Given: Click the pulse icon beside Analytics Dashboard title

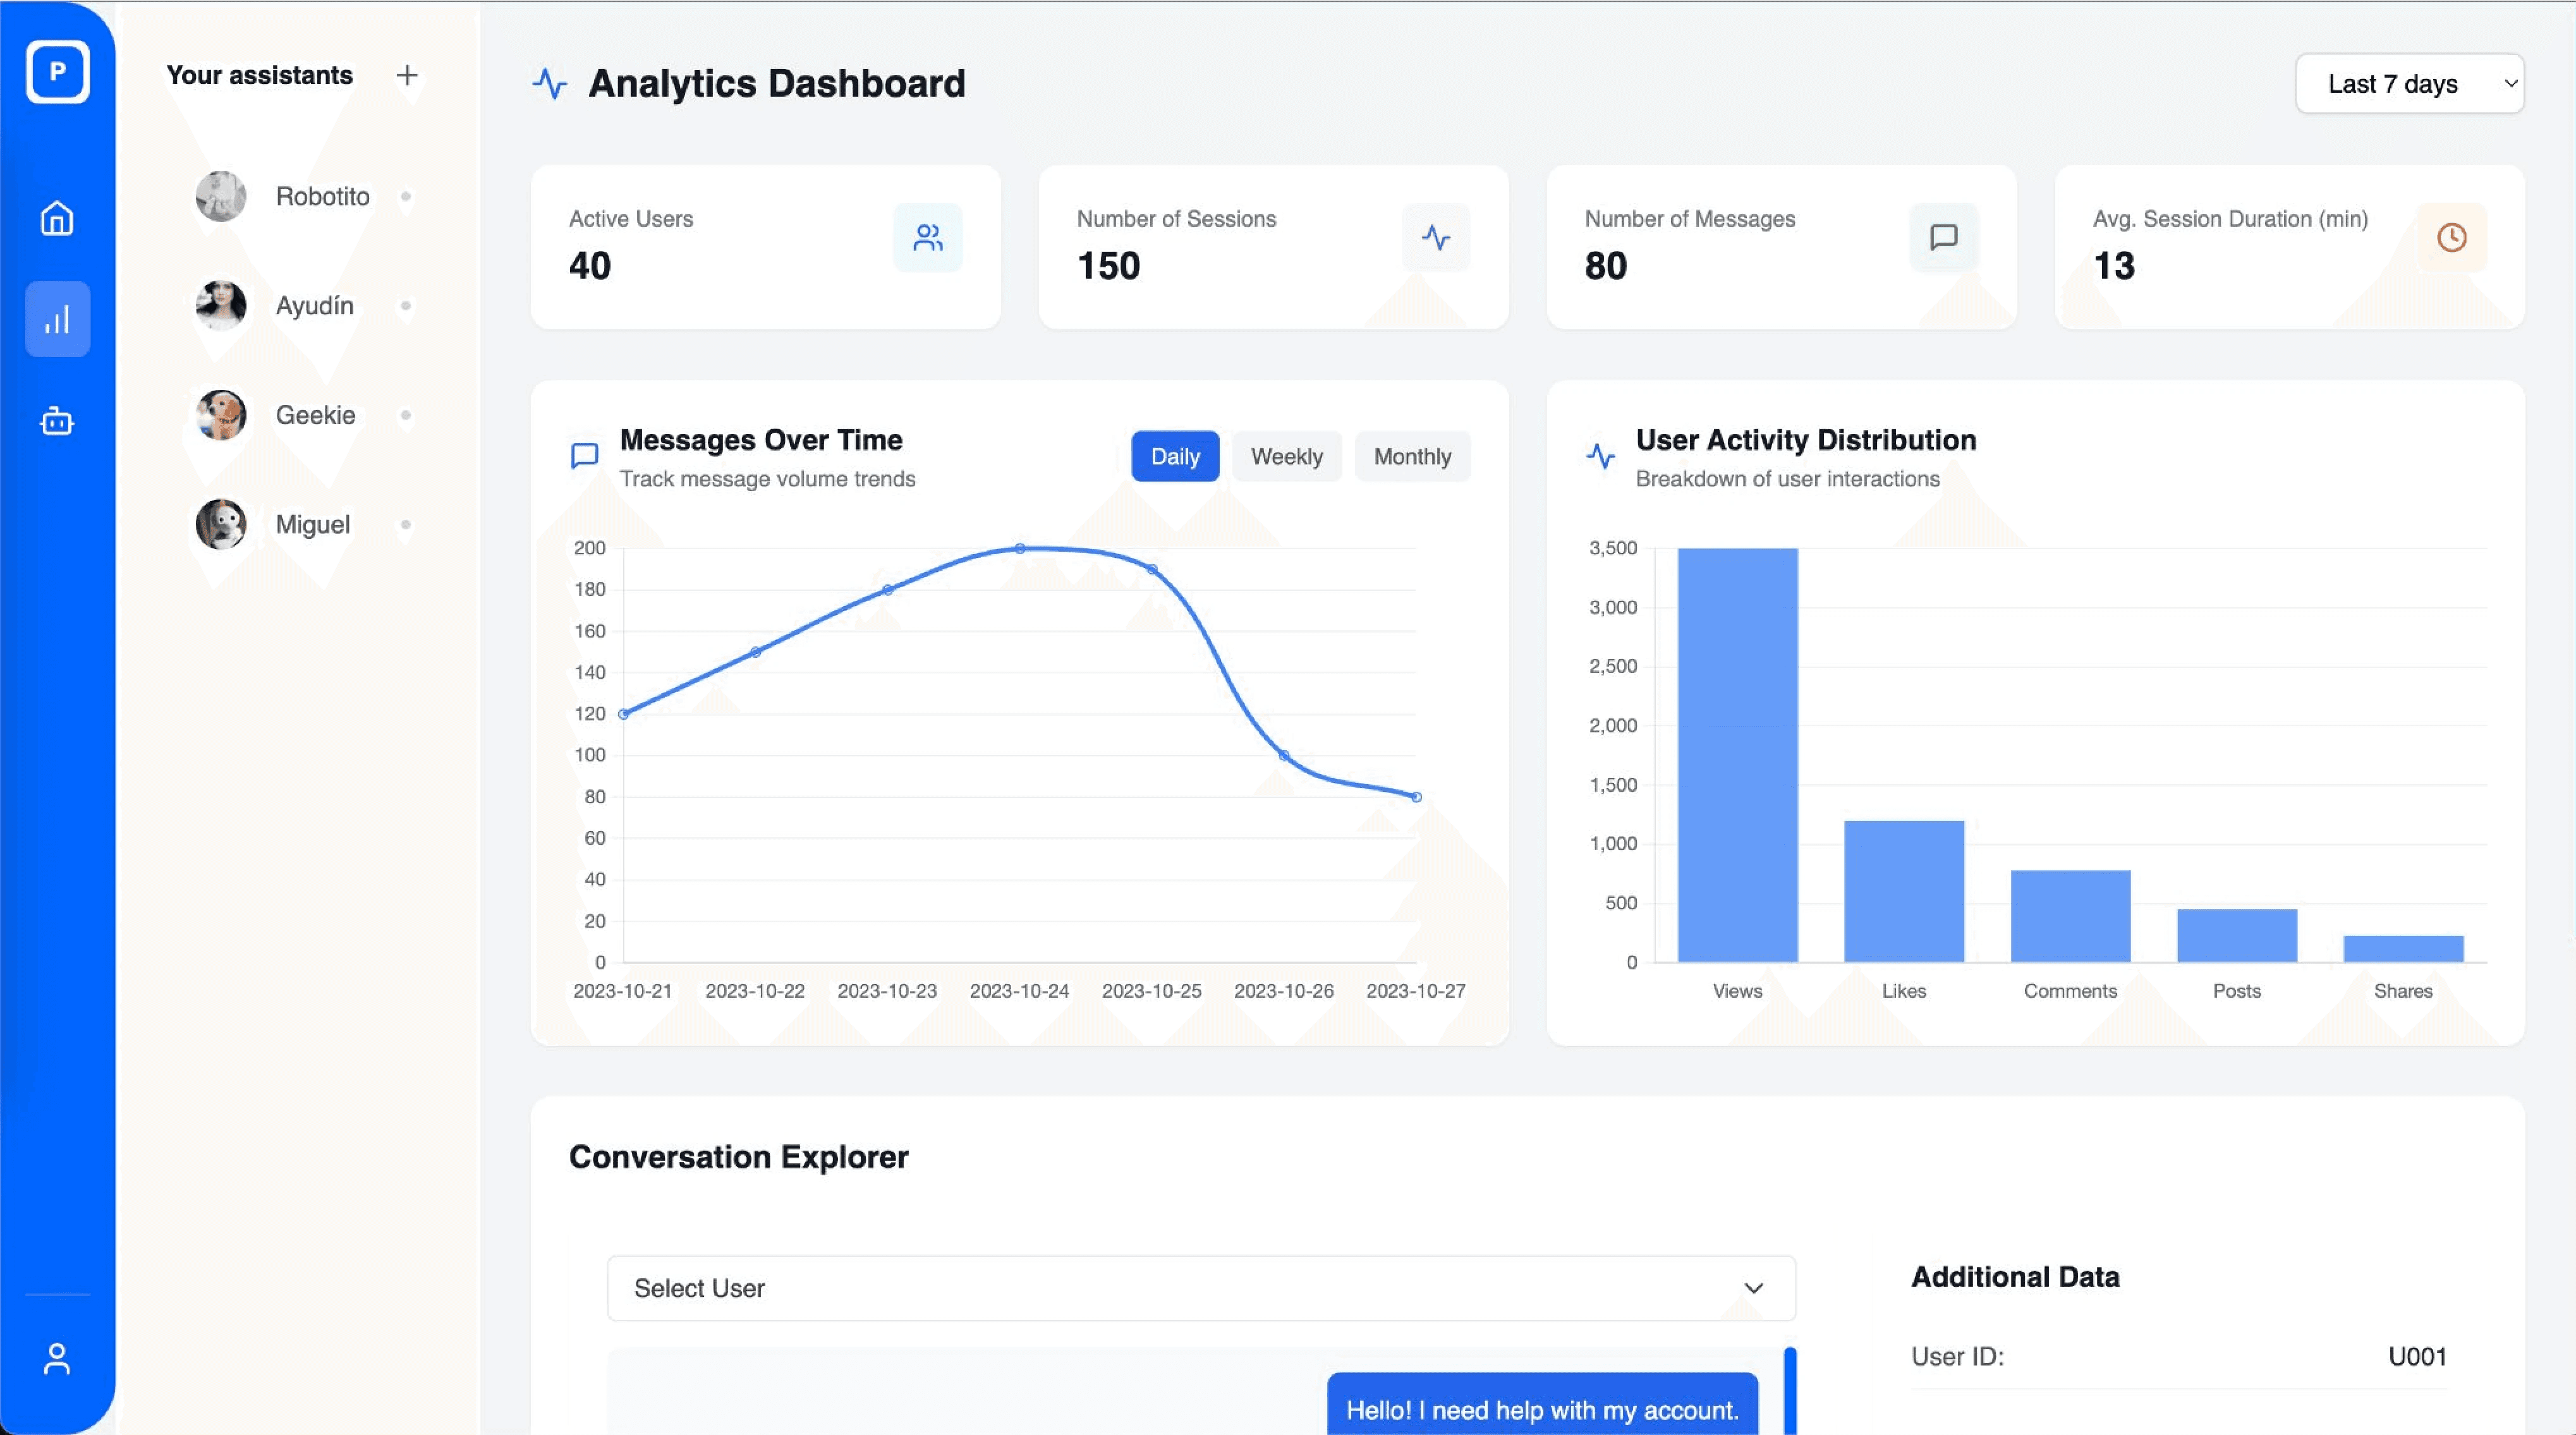Looking at the screenshot, I should (550, 83).
